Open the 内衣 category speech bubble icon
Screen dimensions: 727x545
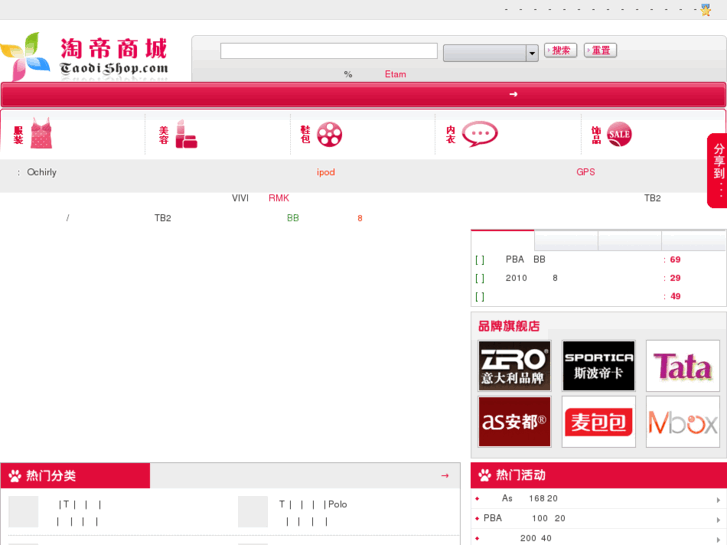(480, 134)
